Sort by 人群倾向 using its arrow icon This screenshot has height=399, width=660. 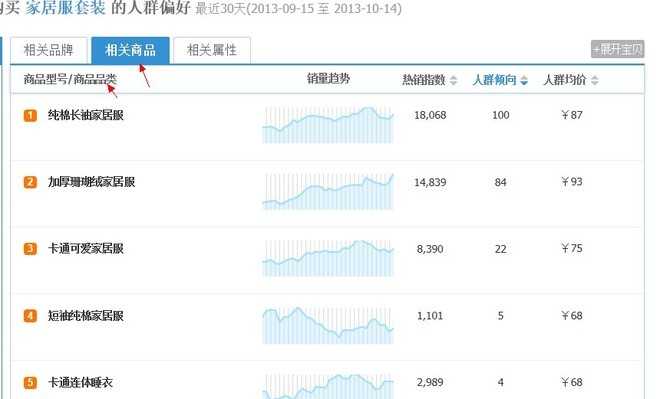click(524, 80)
